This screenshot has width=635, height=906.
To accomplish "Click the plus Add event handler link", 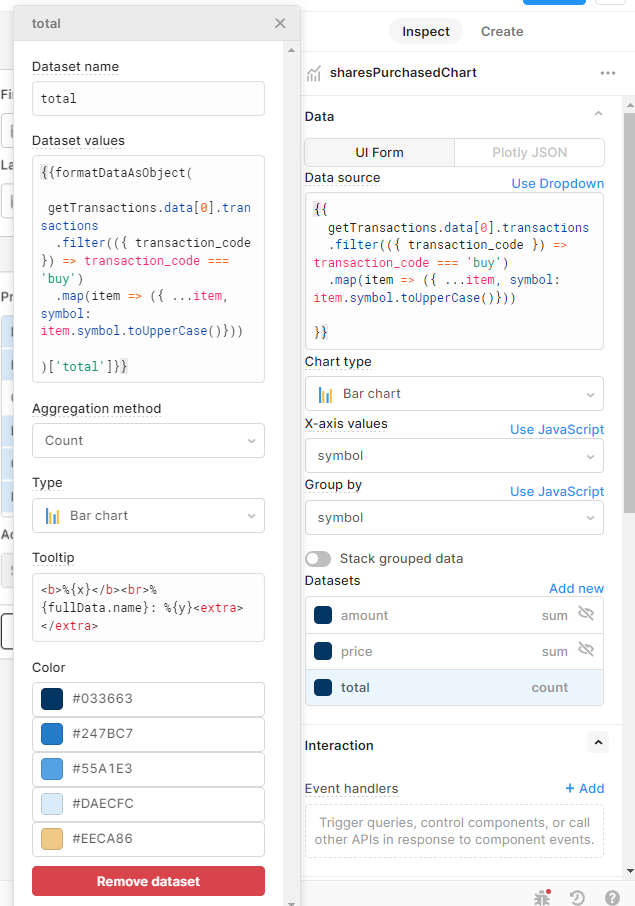I will click(x=584, y=789).
